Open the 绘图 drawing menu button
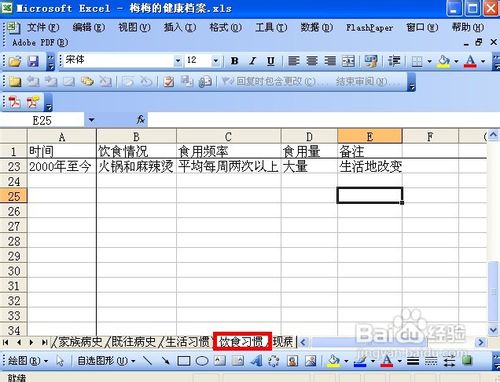Image resolution: width=500 pixels, height=382 pixels. (x=28, y=361)
